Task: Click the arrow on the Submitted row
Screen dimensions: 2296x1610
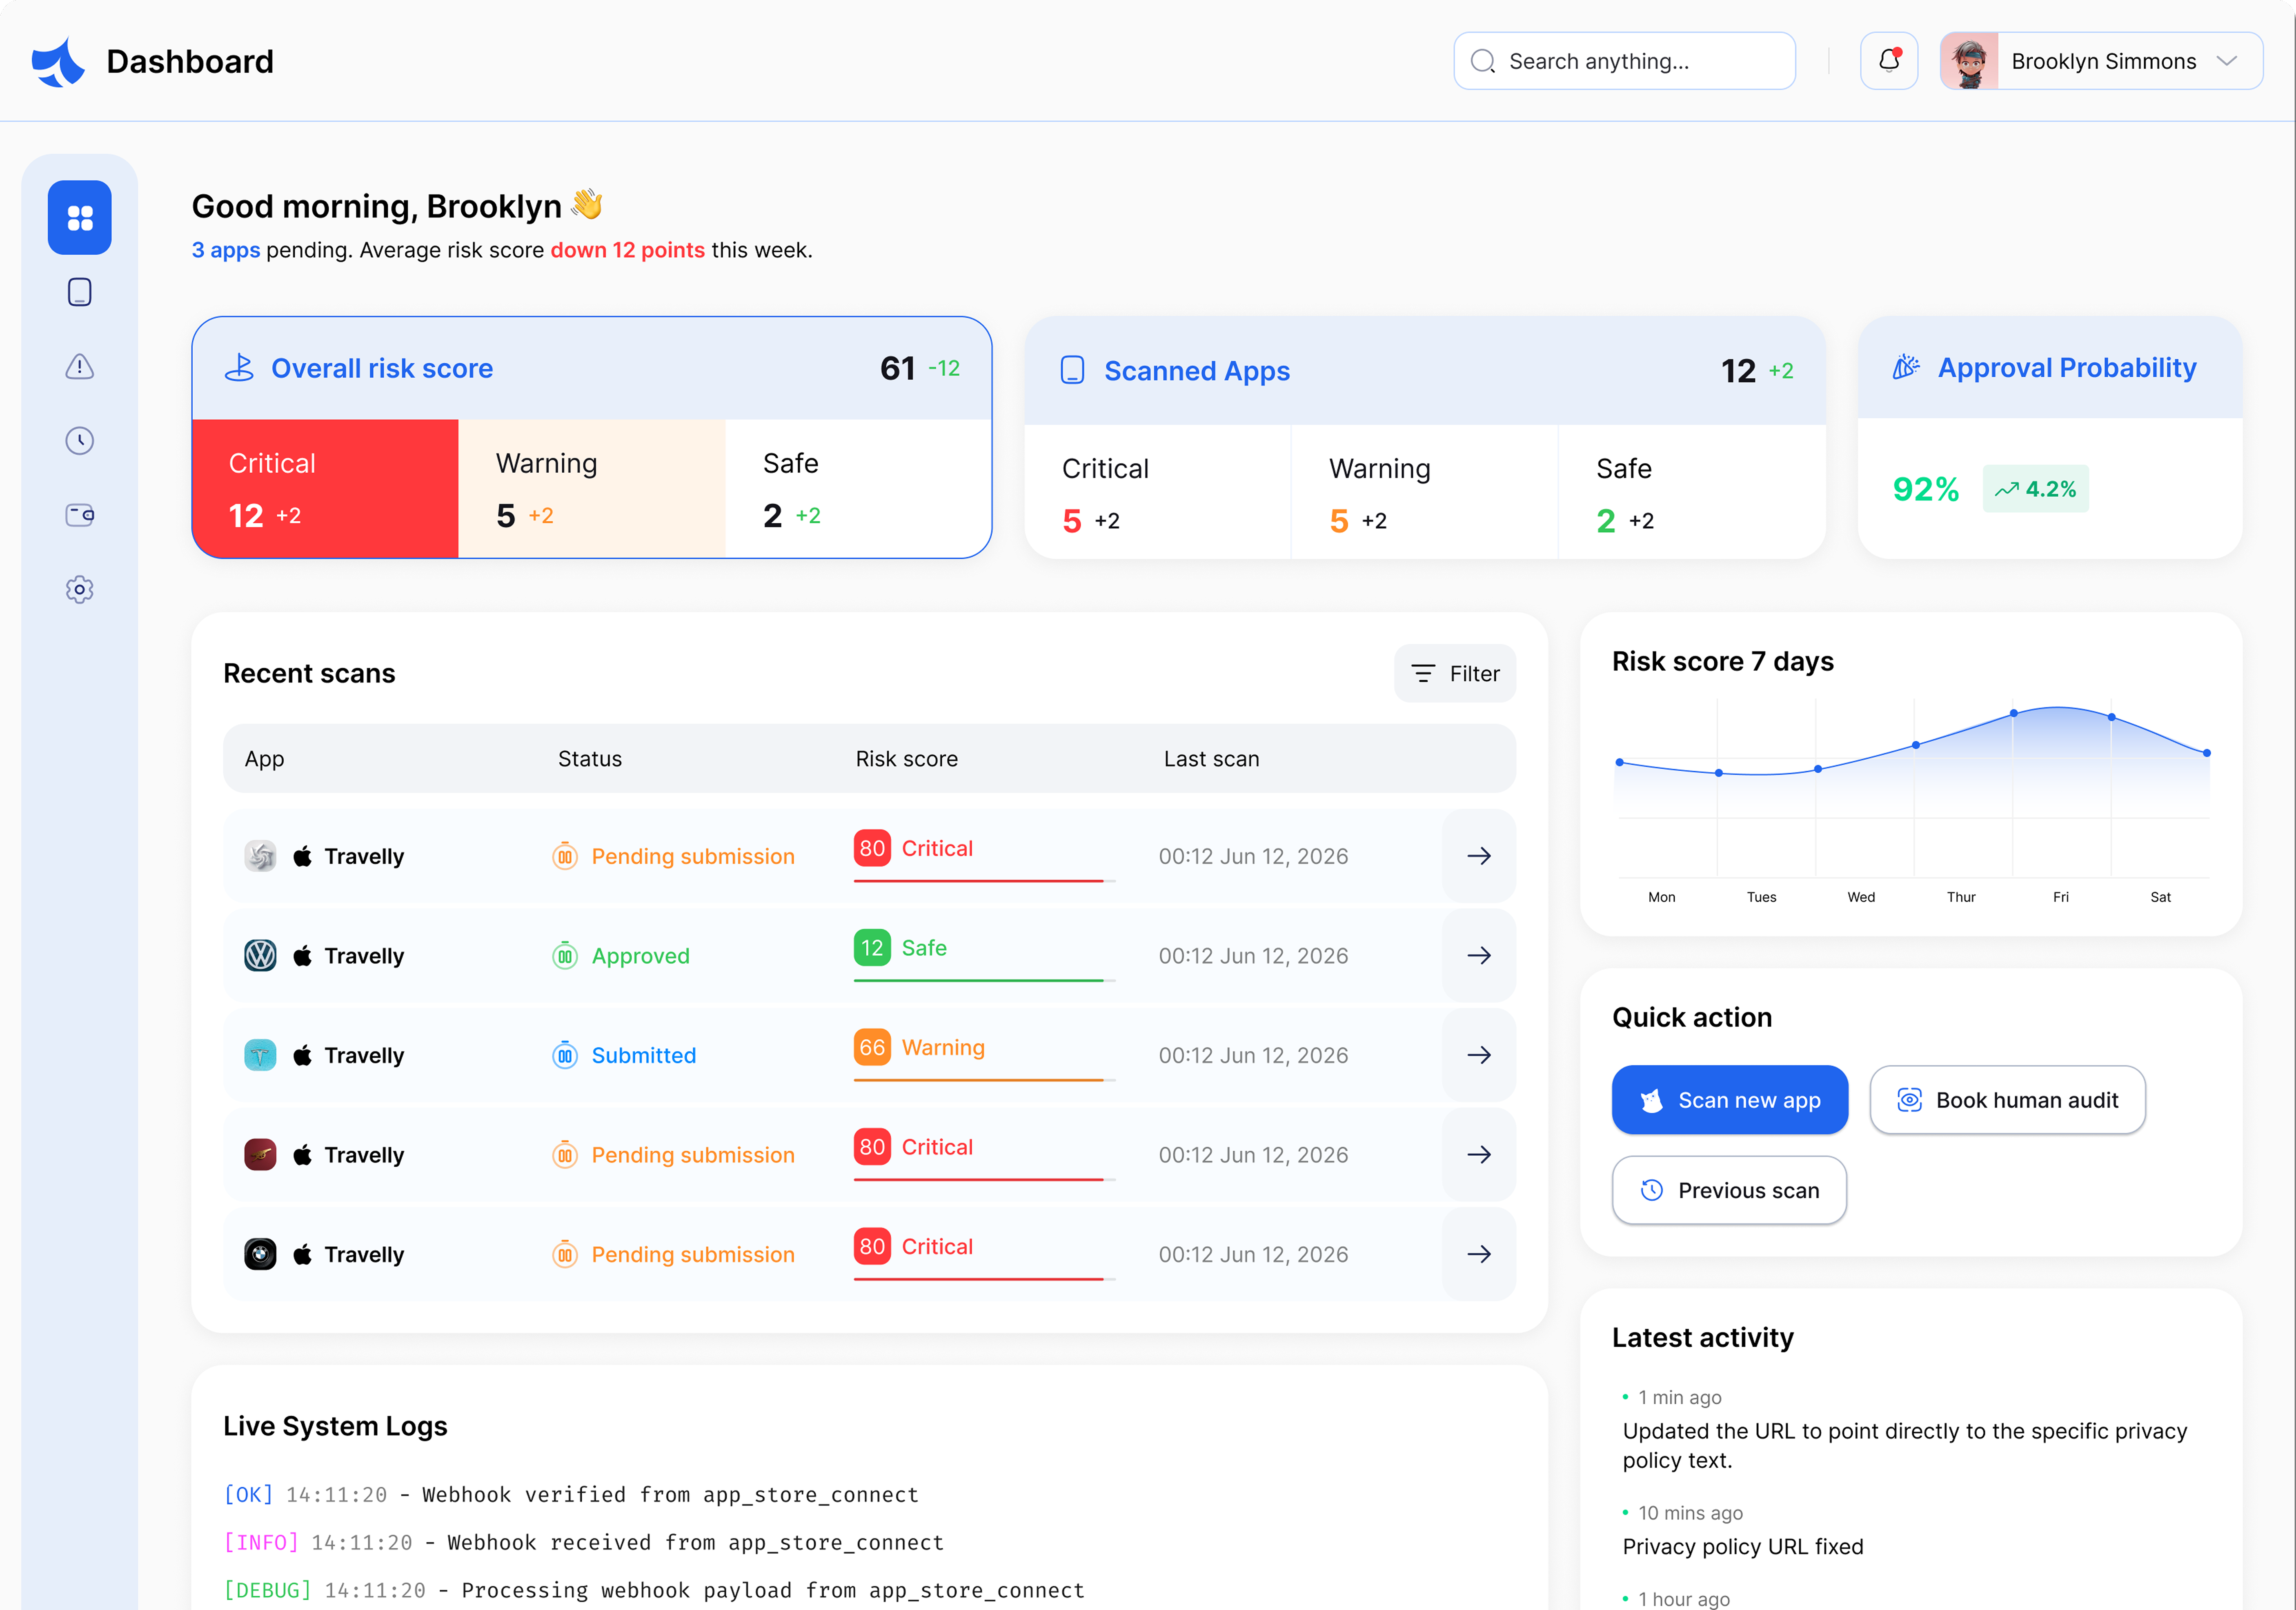Action: 1479,1055
